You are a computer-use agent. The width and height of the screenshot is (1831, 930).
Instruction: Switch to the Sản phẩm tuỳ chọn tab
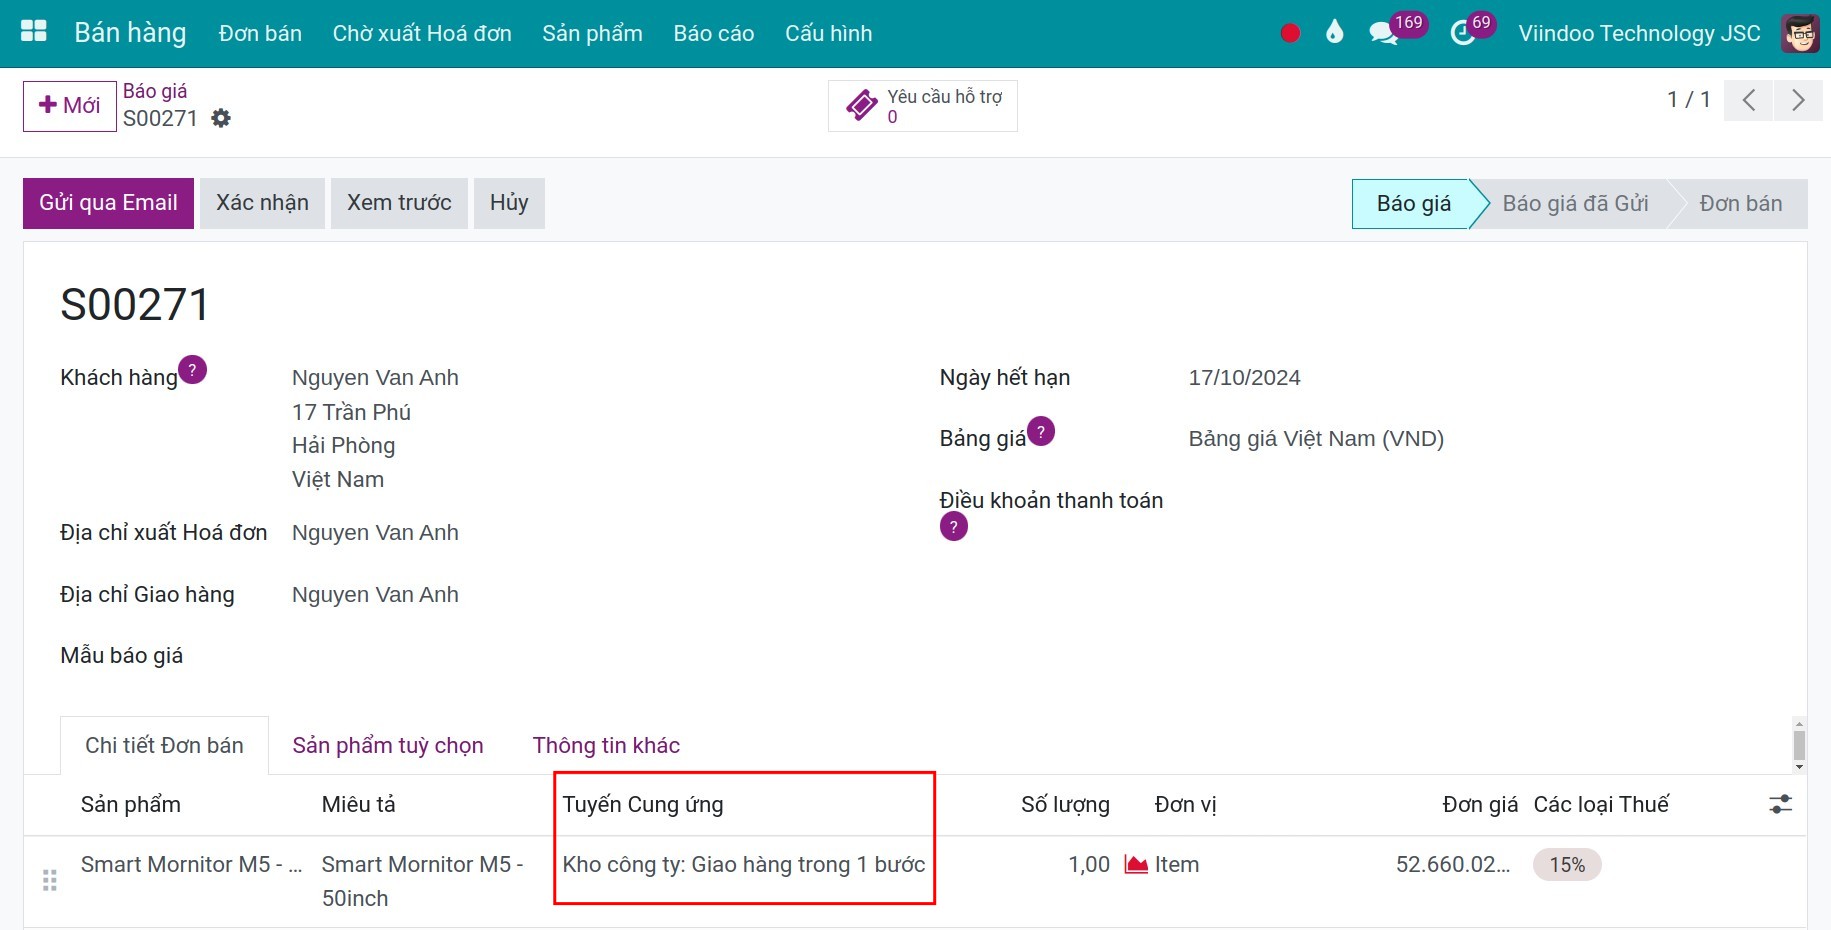[x=388, y=745]
